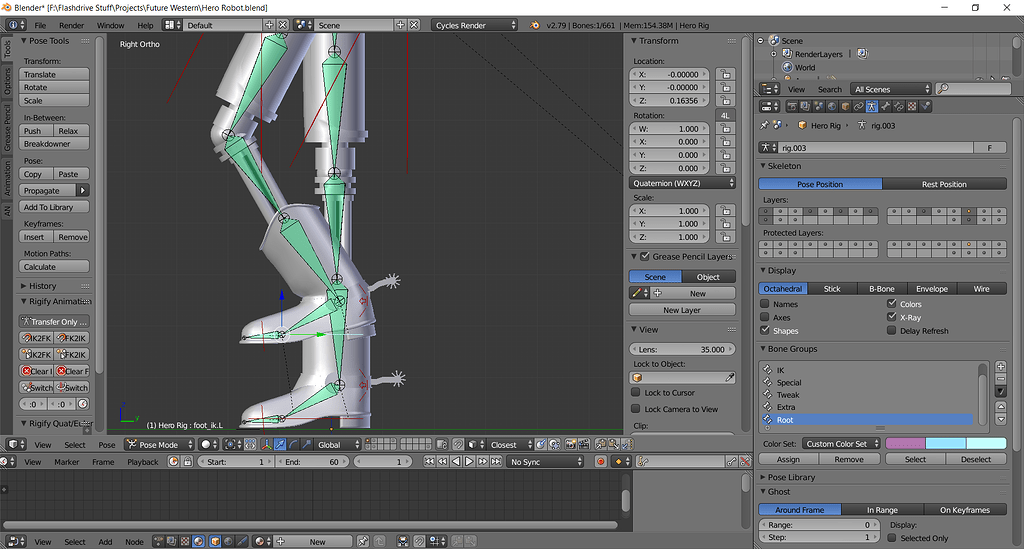
Task: Switch to Rest Position tab
Action: pyautogui.click(x=944, y=184)
